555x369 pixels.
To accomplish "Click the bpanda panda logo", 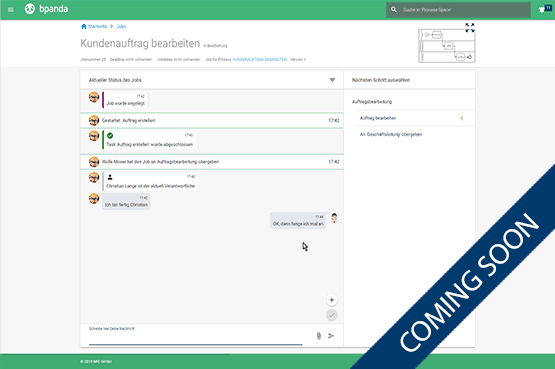I will [30, 9].
